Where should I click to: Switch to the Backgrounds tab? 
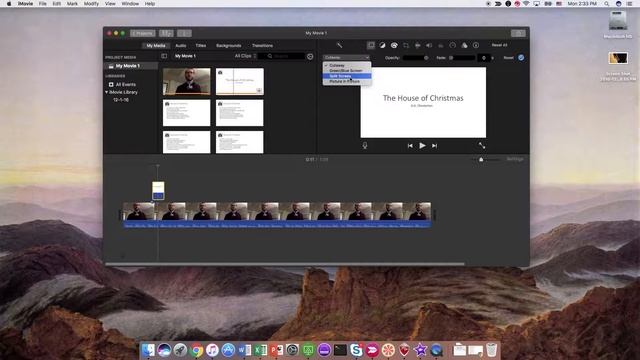(x=229, y=45)
